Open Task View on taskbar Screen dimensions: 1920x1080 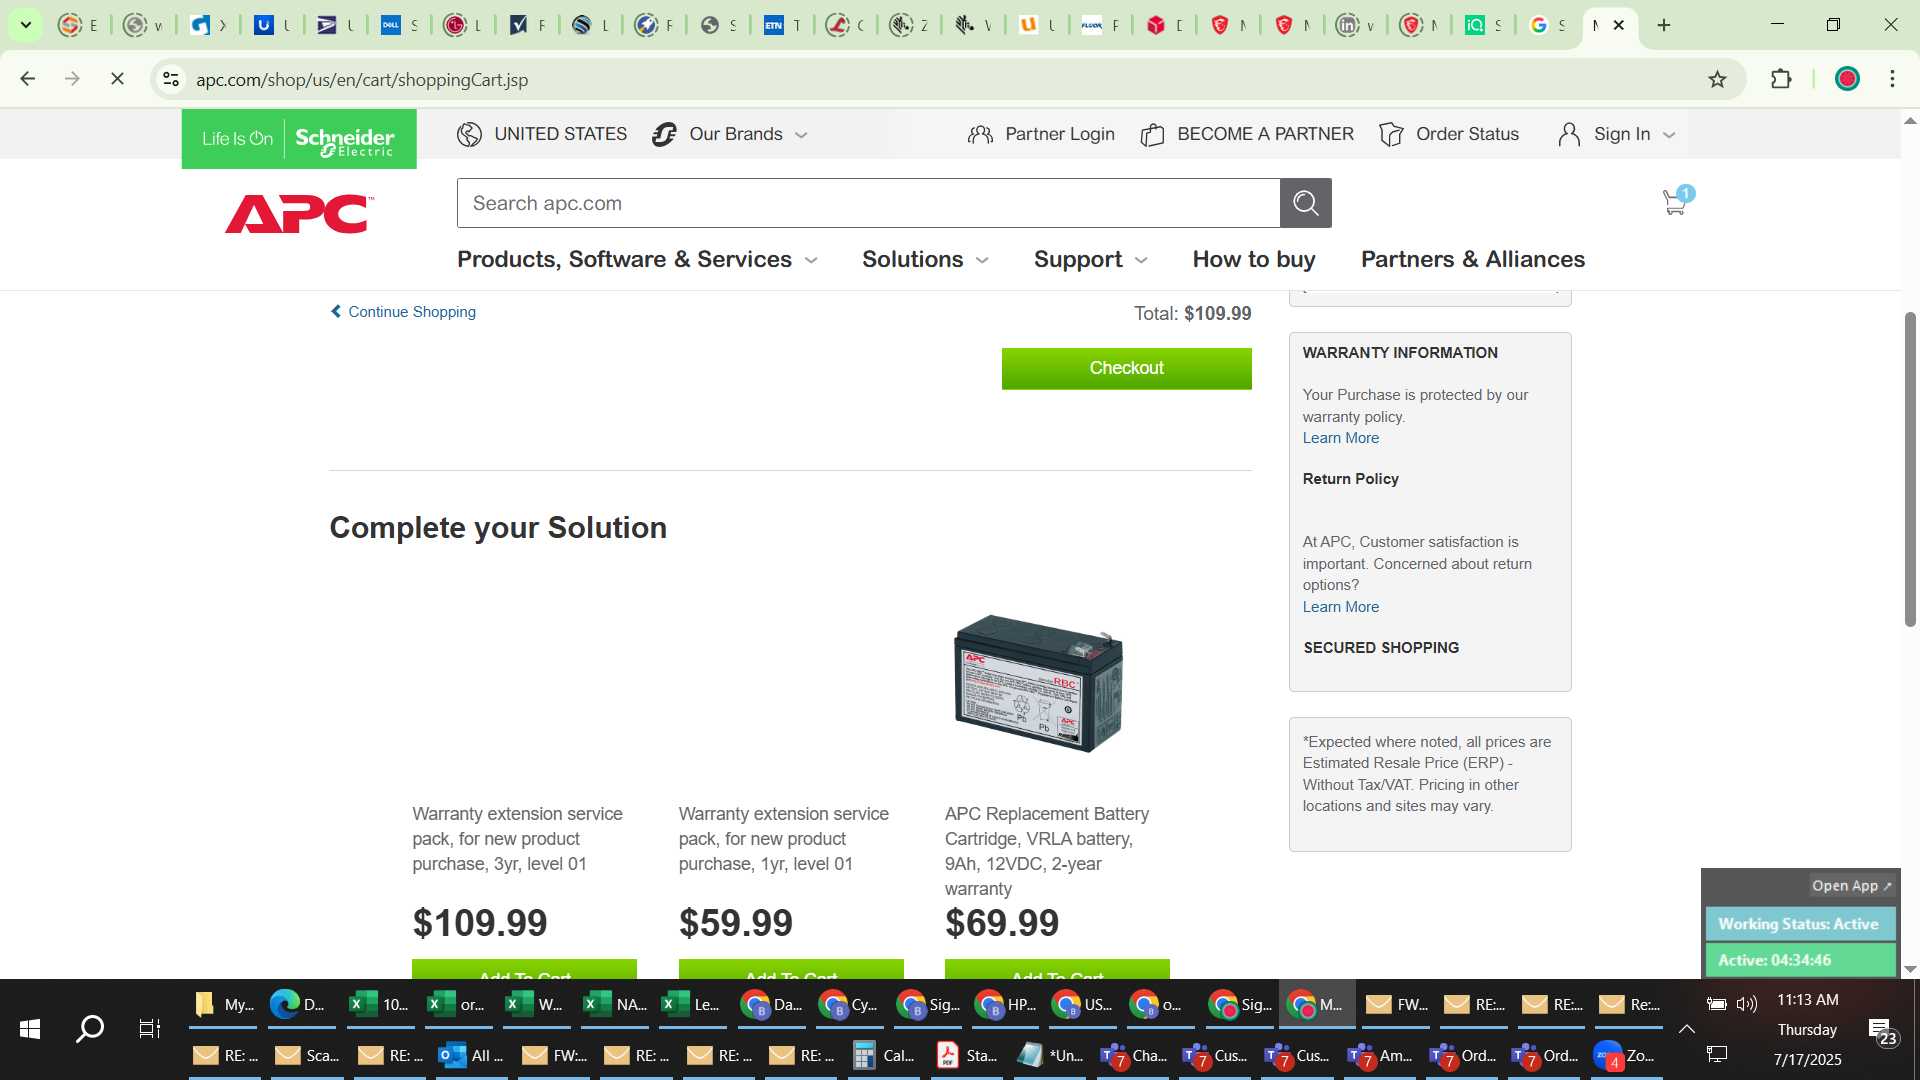(x=150, y=1028)
